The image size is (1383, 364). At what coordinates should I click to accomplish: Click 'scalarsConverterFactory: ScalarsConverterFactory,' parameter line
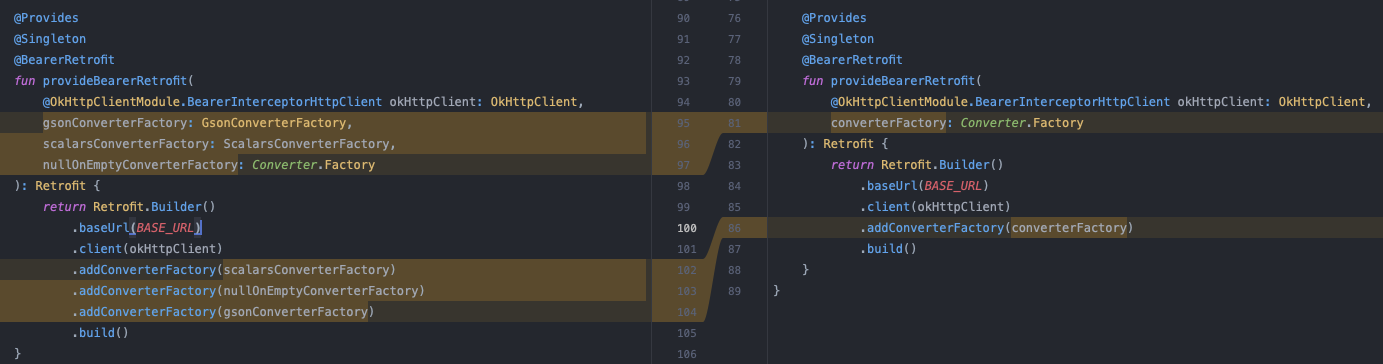[x=219, y=144]
